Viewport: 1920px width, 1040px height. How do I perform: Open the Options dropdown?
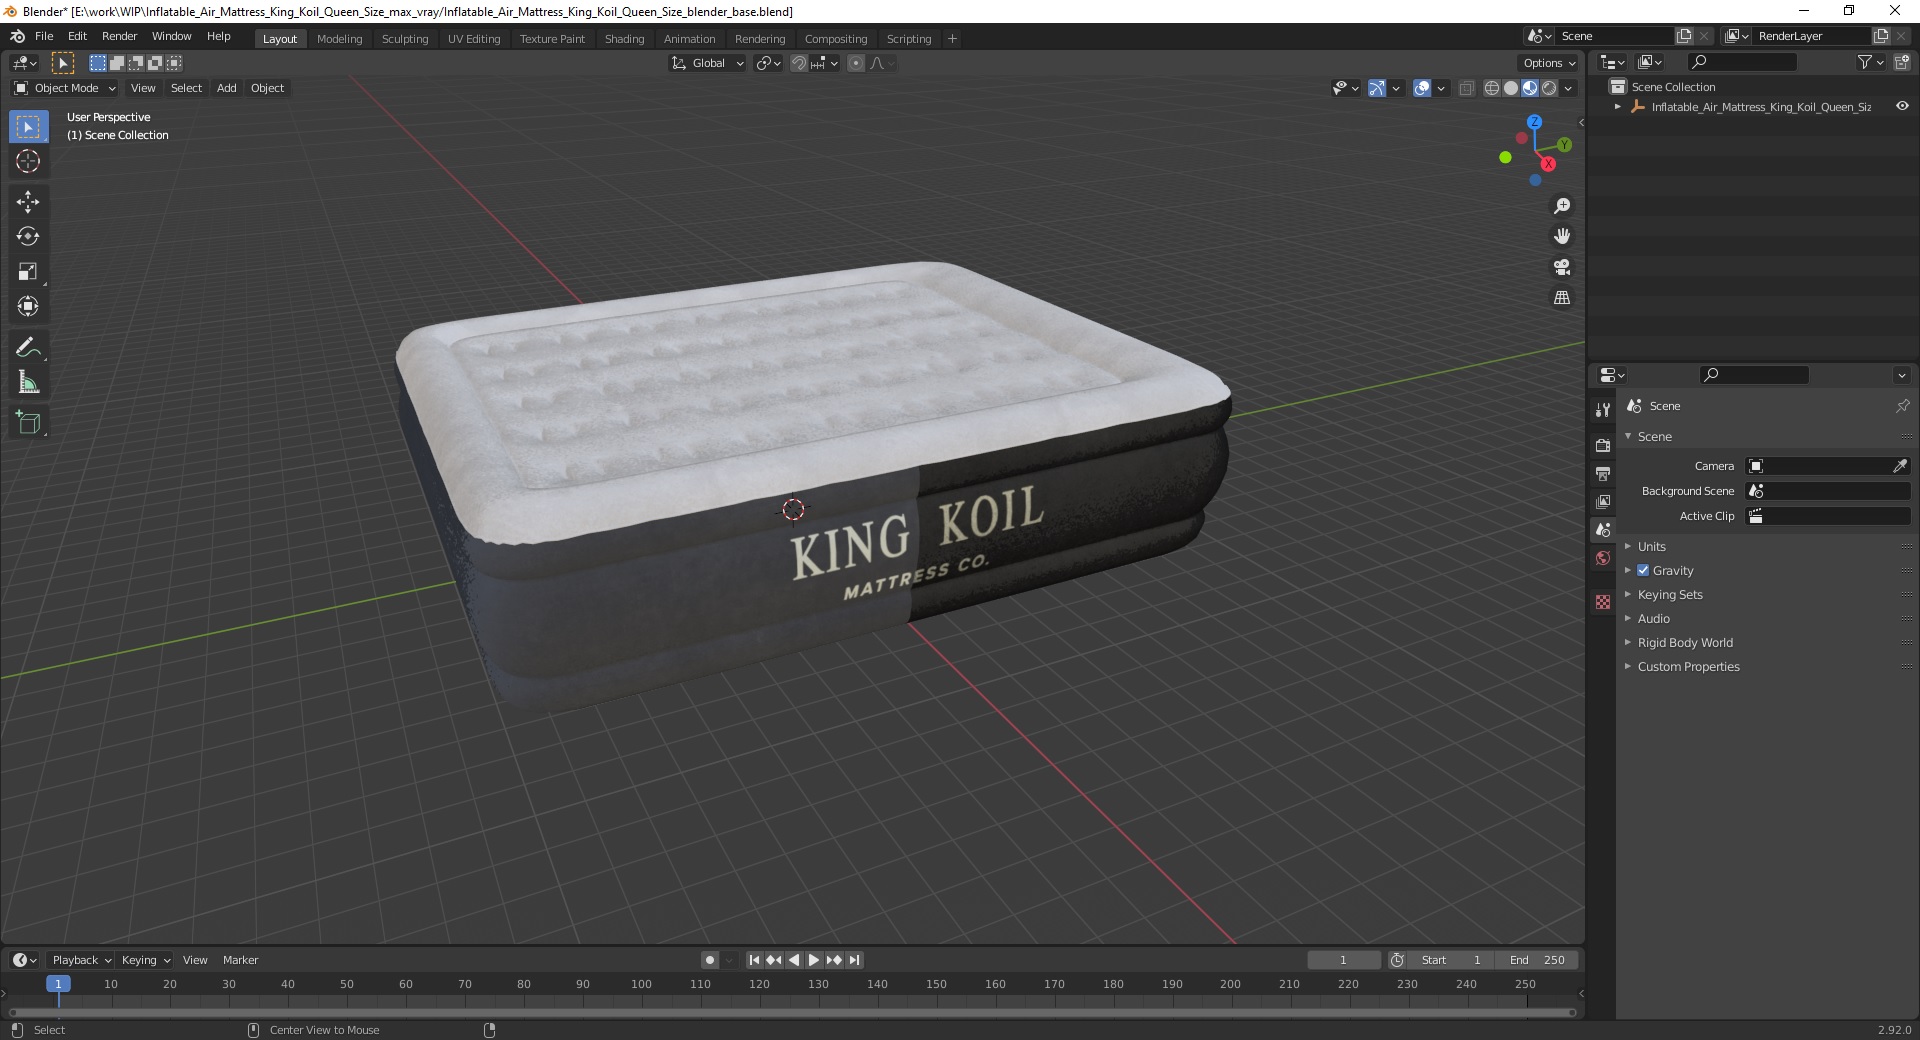(x=1549, y=63)
